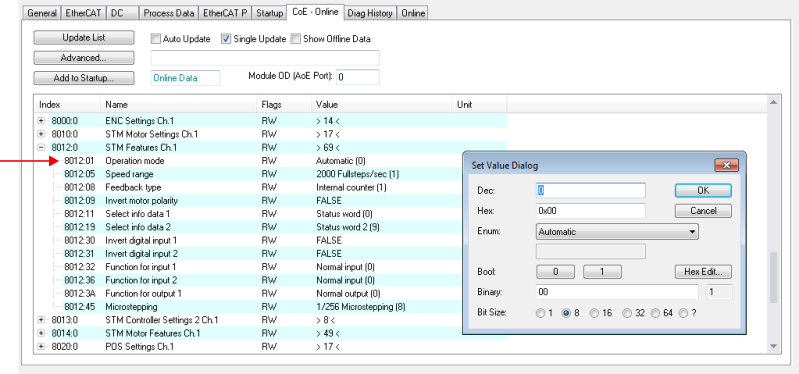Click the Bool 0 button
Image resolution: width=799 pixels, height=374 pixels.
(x=555, y=272)
